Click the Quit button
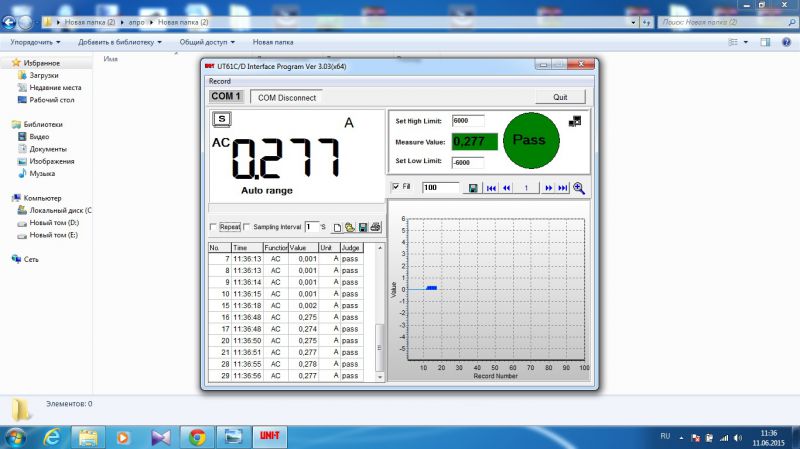 [x=560, y=98]
